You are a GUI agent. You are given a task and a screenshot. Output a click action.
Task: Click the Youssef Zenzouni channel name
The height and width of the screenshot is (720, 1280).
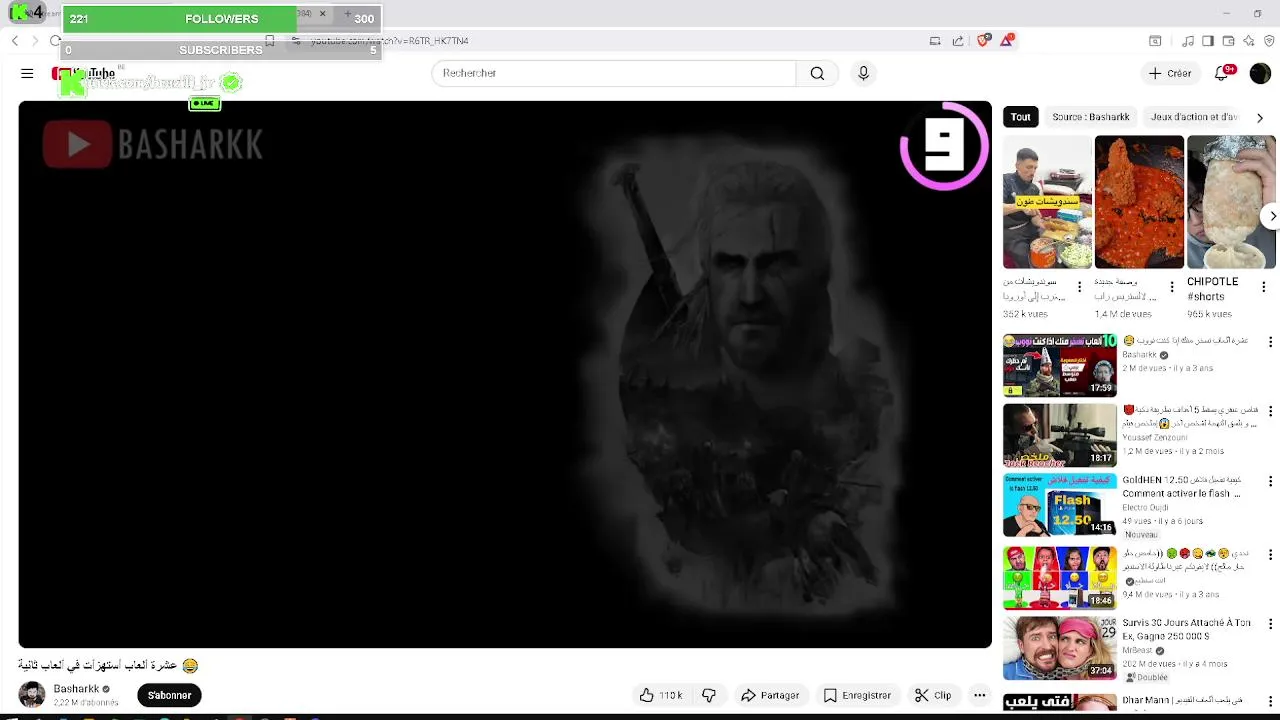coord(1154,437)
